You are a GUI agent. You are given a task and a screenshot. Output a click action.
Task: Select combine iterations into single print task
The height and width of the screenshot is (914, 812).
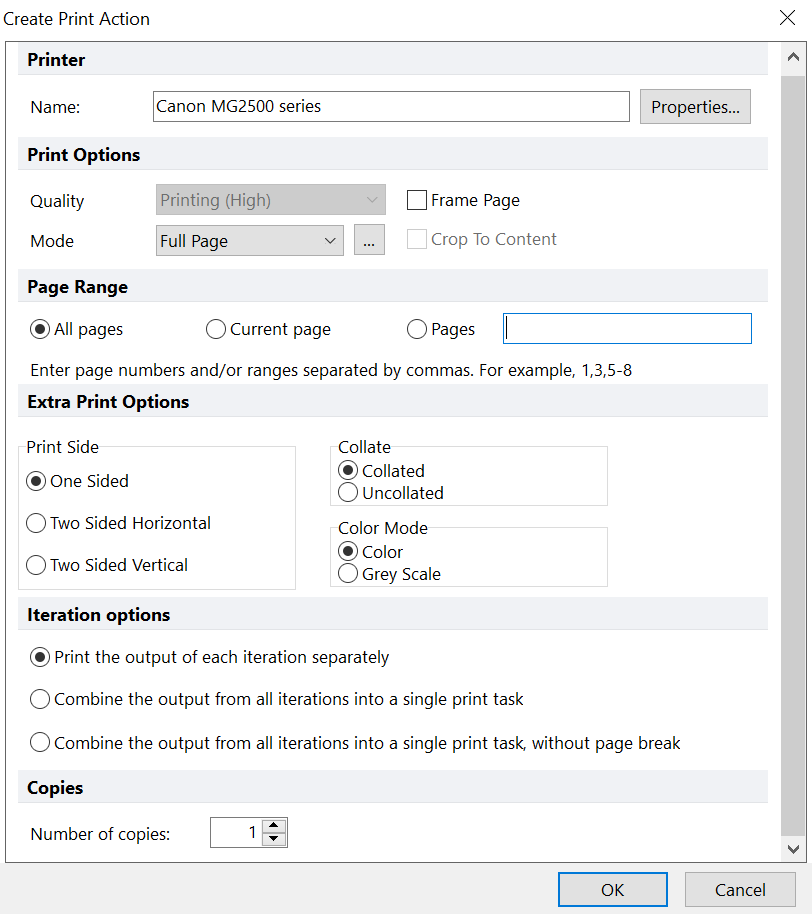click(x=40, y=700)
